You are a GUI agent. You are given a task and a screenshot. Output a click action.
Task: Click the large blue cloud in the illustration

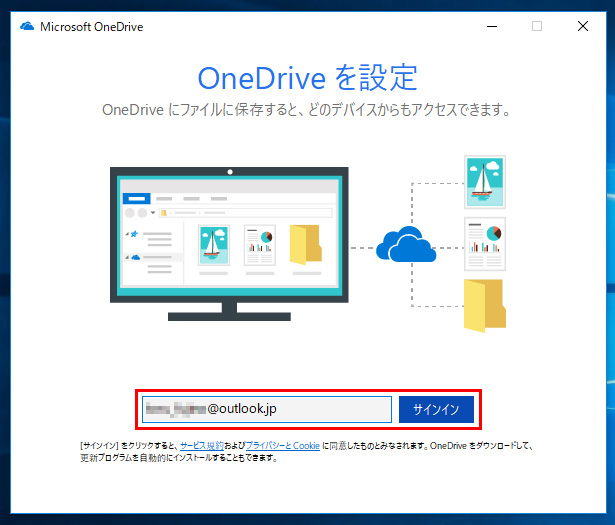tap(406, 243)
